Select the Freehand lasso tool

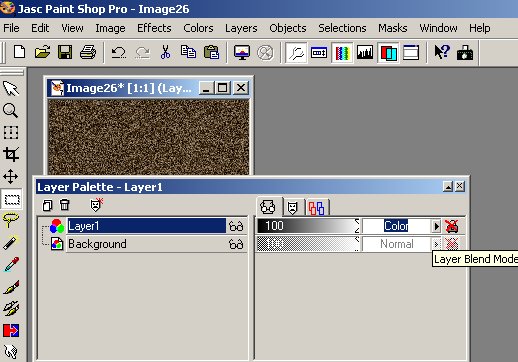tap(11, 220)
